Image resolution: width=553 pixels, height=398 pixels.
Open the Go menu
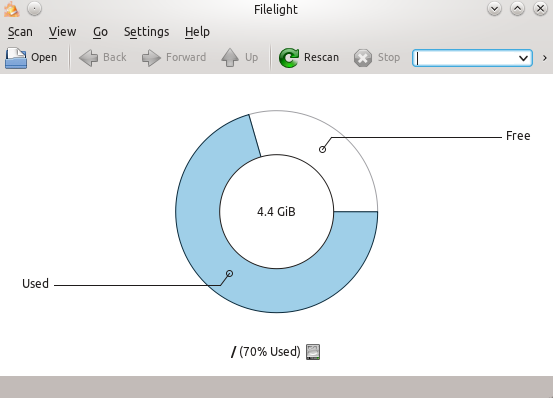[100, 32]
